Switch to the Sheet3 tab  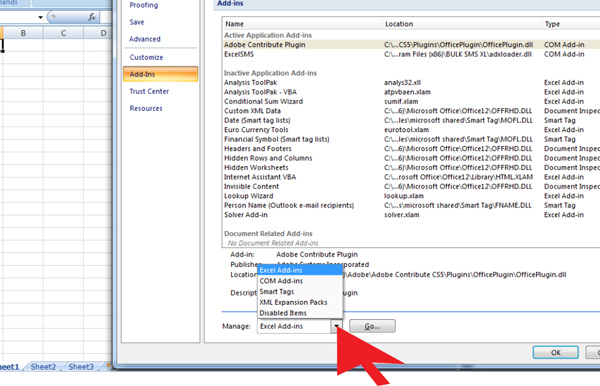coord(81,367)
